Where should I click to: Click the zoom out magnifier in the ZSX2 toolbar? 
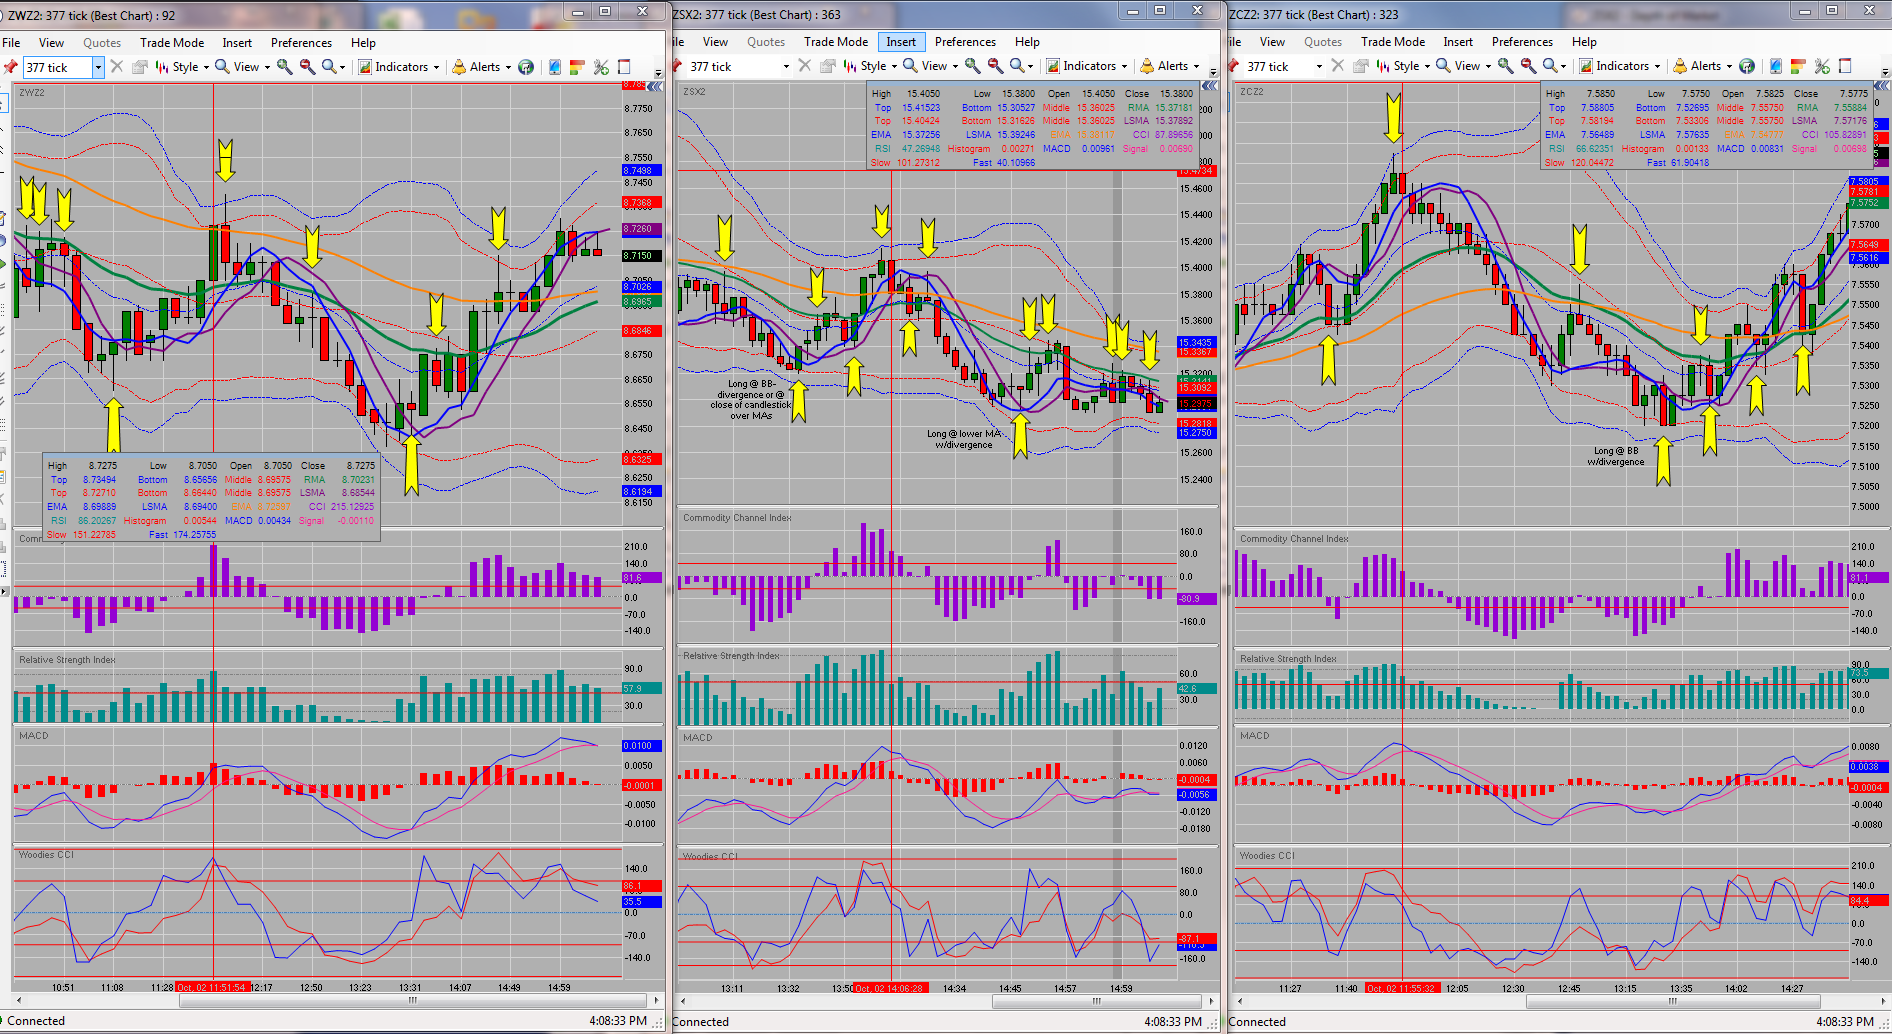tap(995, 66)
